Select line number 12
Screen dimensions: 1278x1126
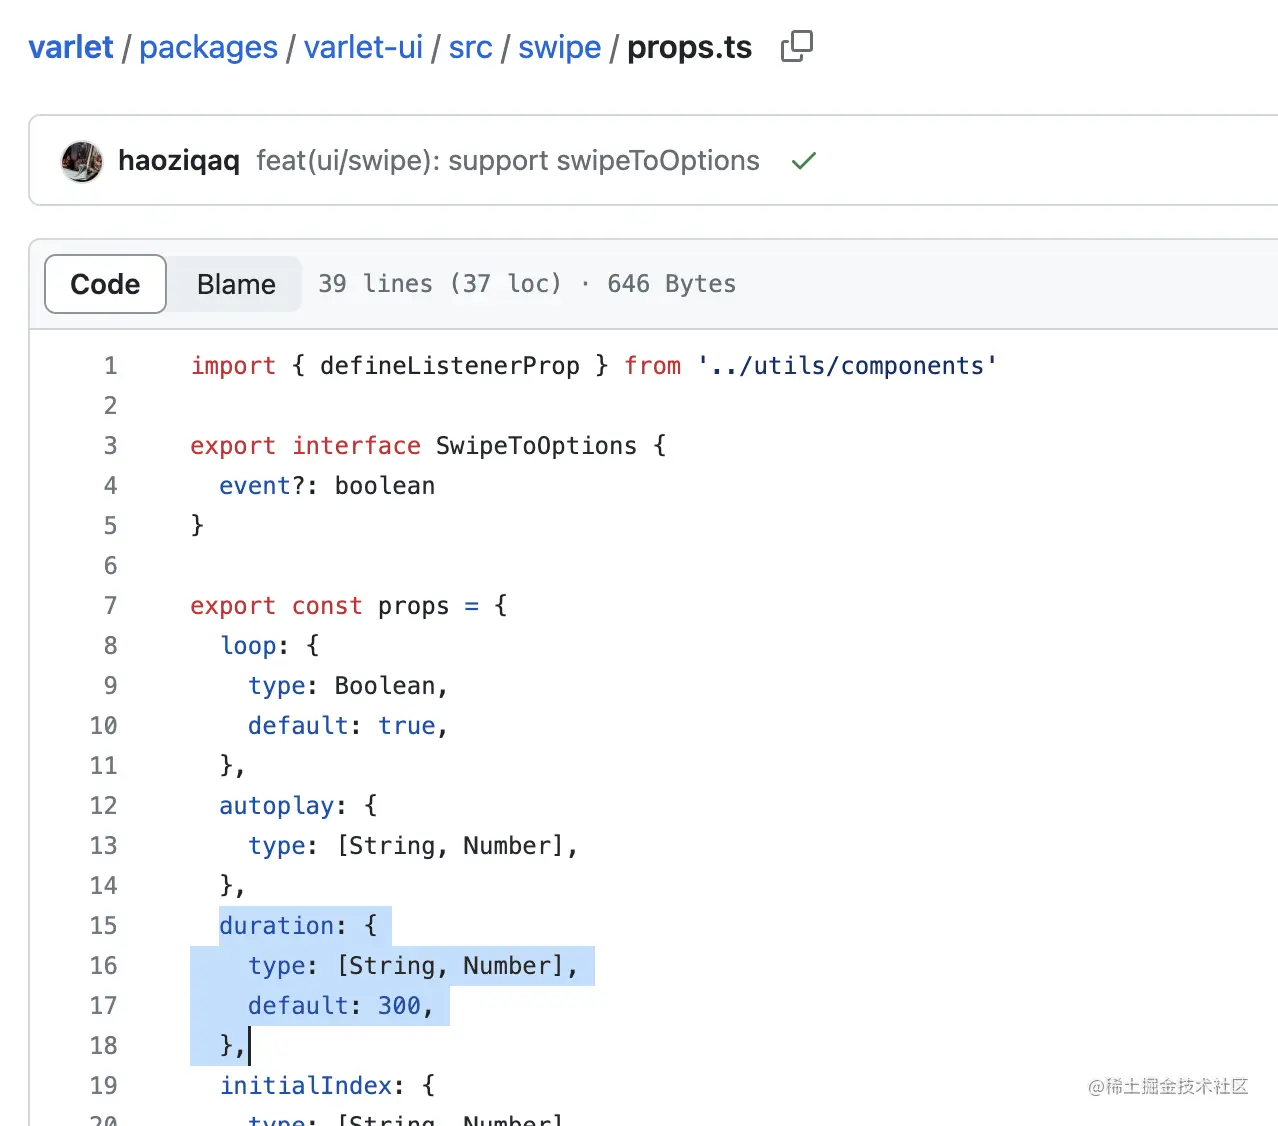coord(103,806)
